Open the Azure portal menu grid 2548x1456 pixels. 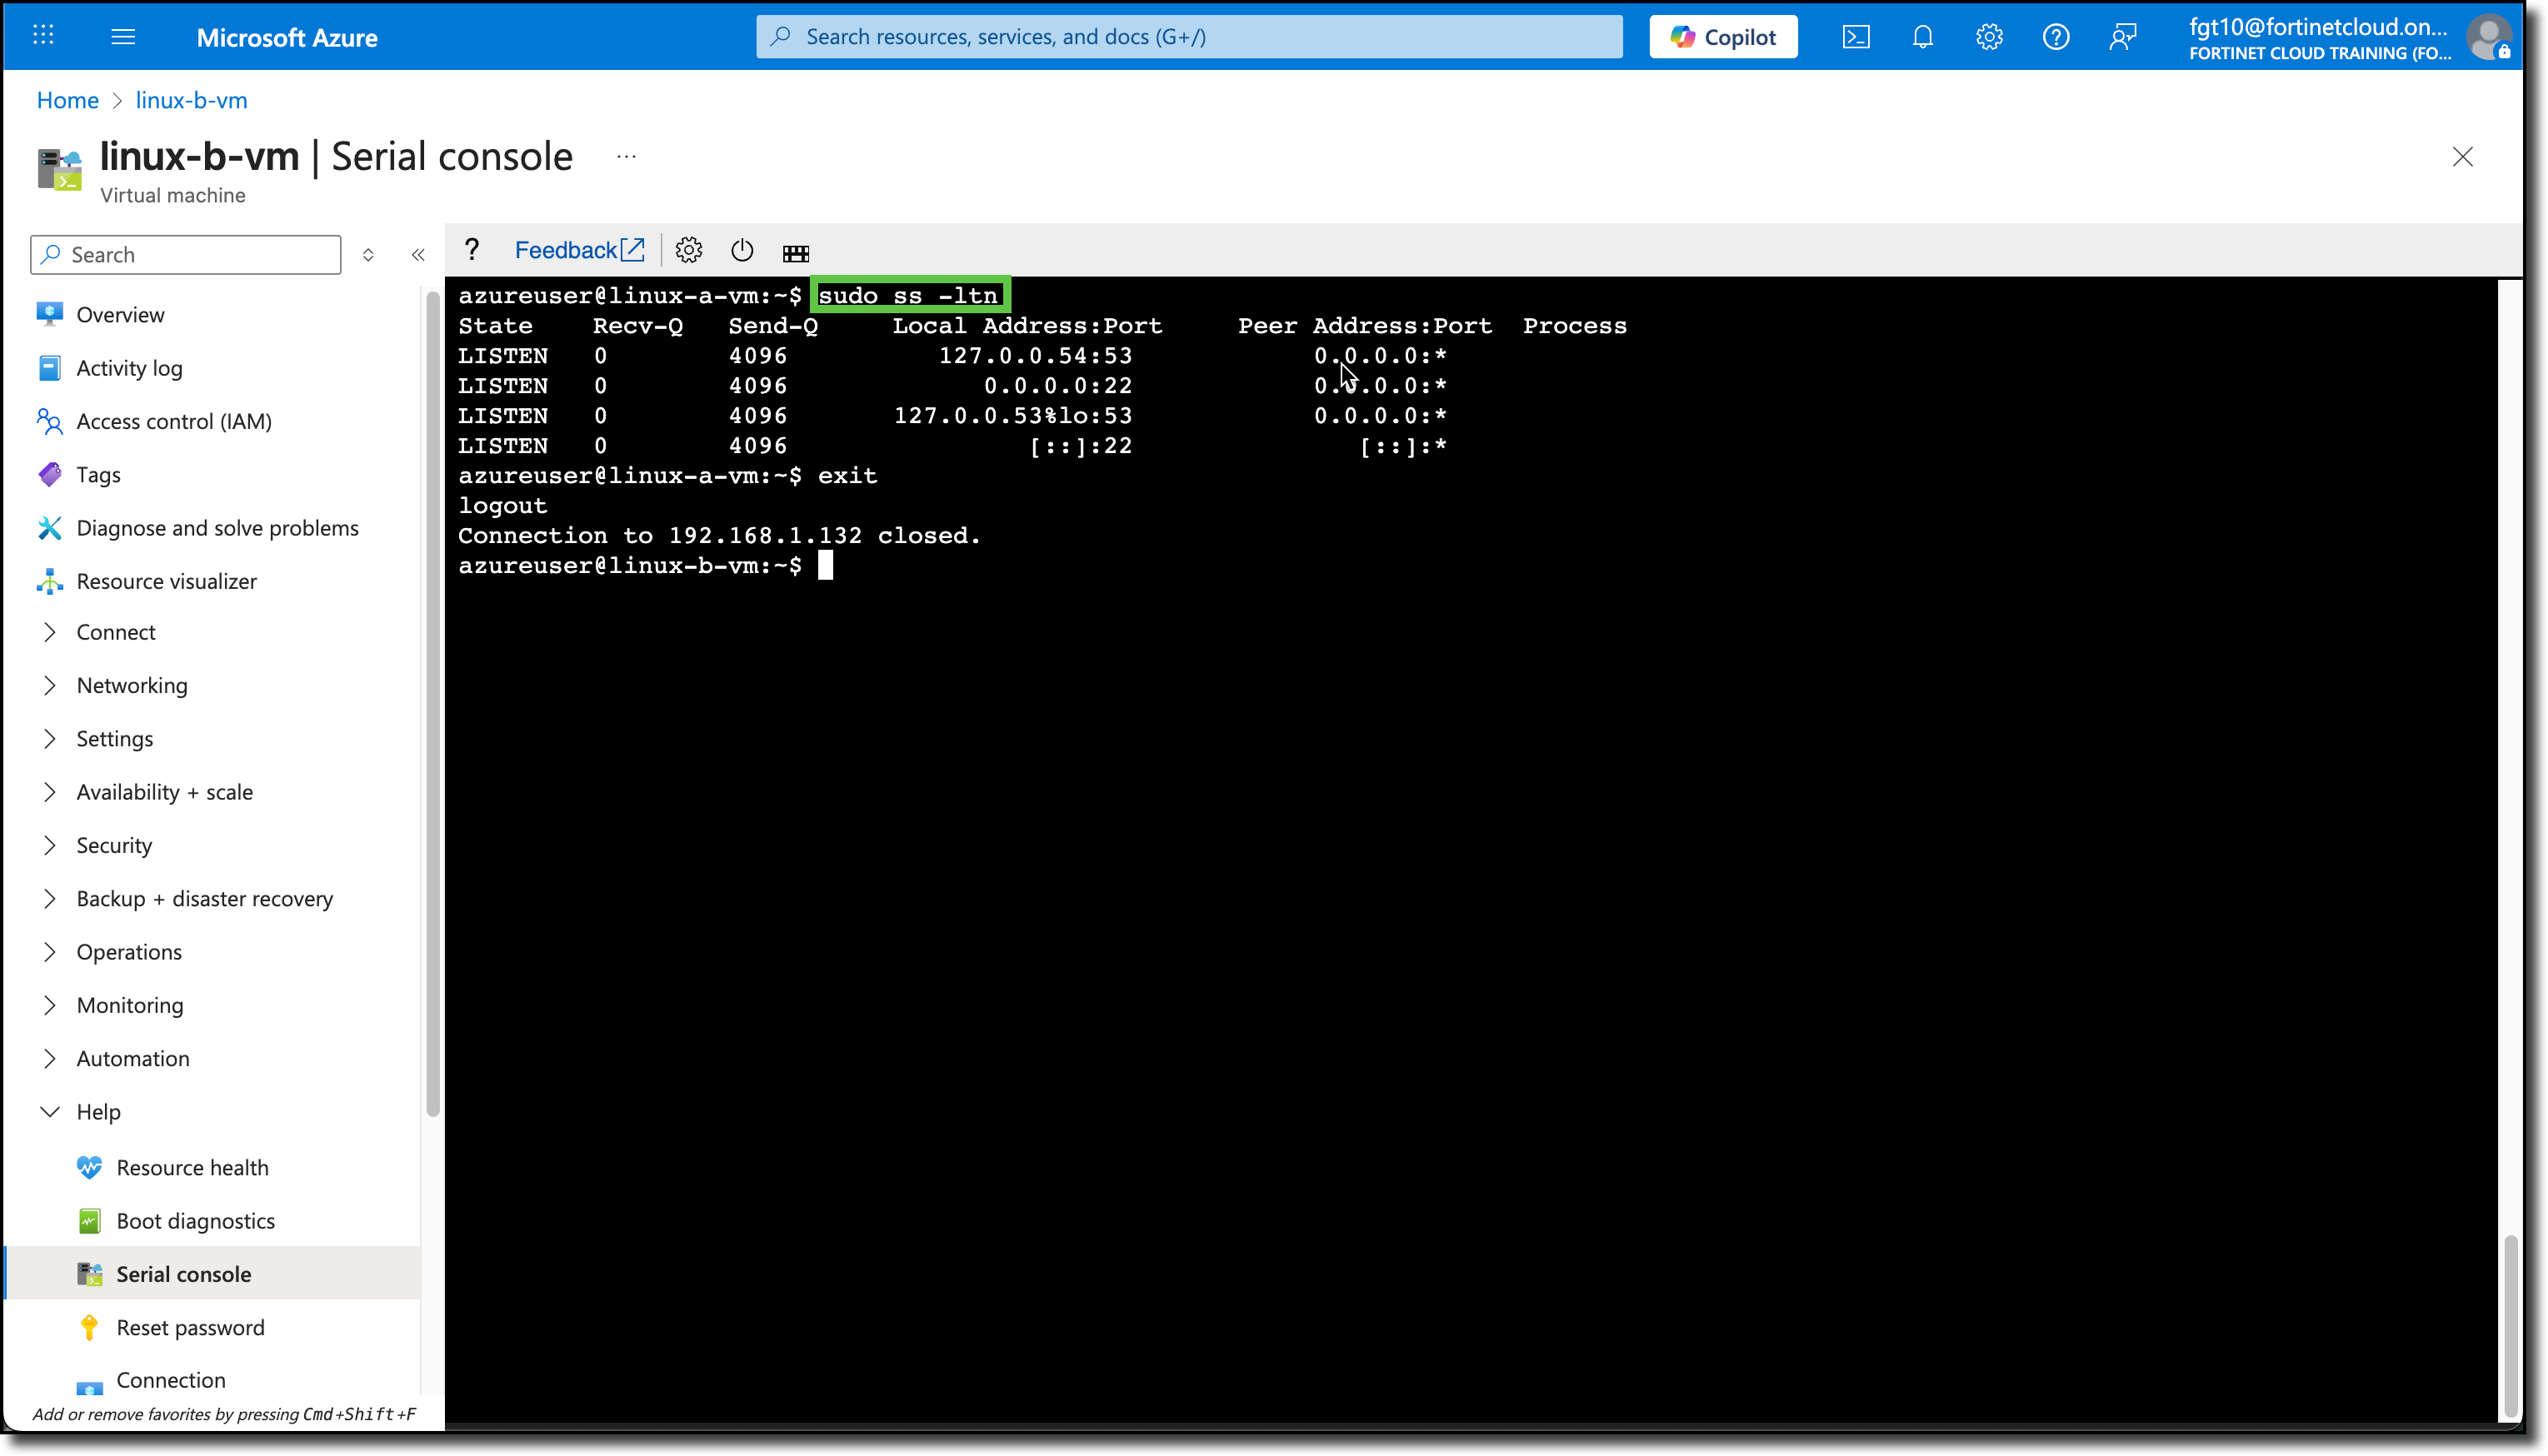coord(42,35)
